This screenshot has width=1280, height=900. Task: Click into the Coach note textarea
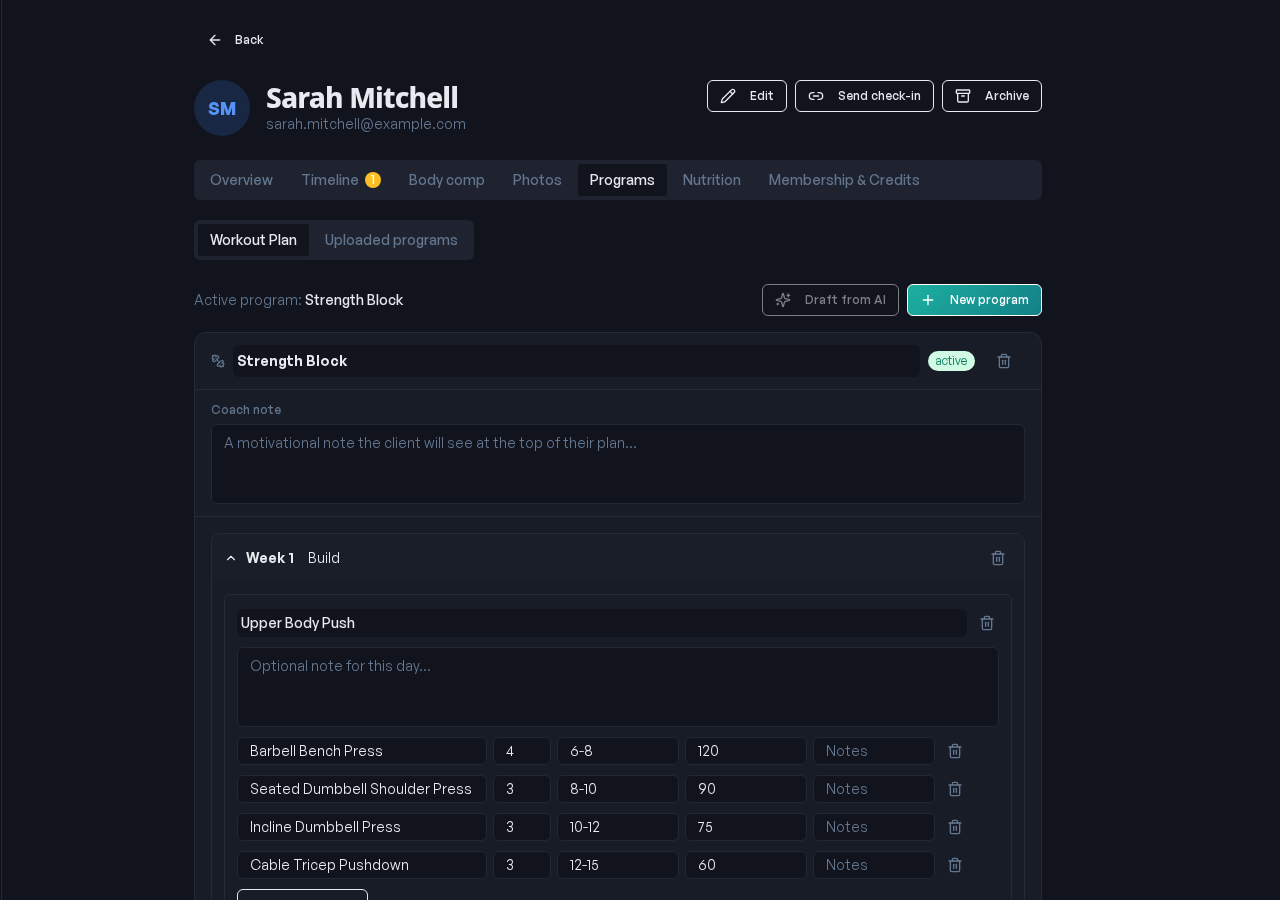(x=618, y=464)
